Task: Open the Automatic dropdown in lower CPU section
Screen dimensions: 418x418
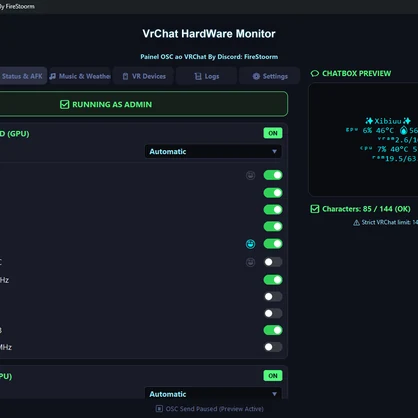Action: coord(213,394)
